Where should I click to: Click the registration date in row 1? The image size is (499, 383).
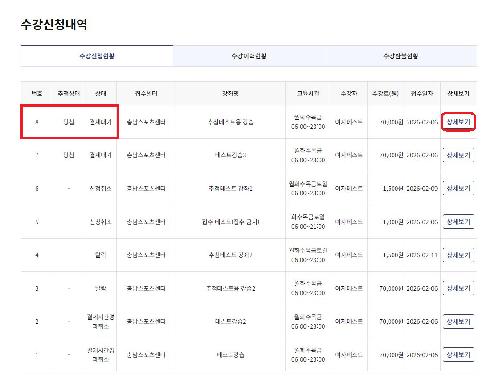click(422, 355)
